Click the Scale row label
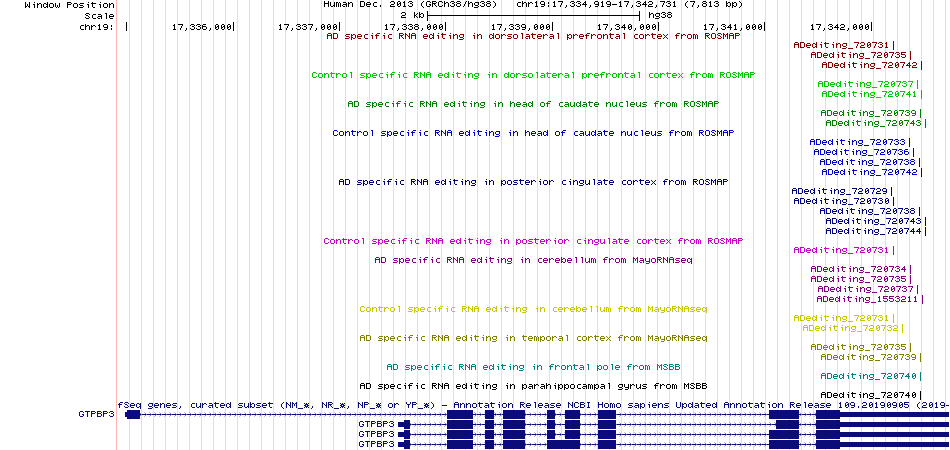Viewport: 950px width, 450px height. 99,15
